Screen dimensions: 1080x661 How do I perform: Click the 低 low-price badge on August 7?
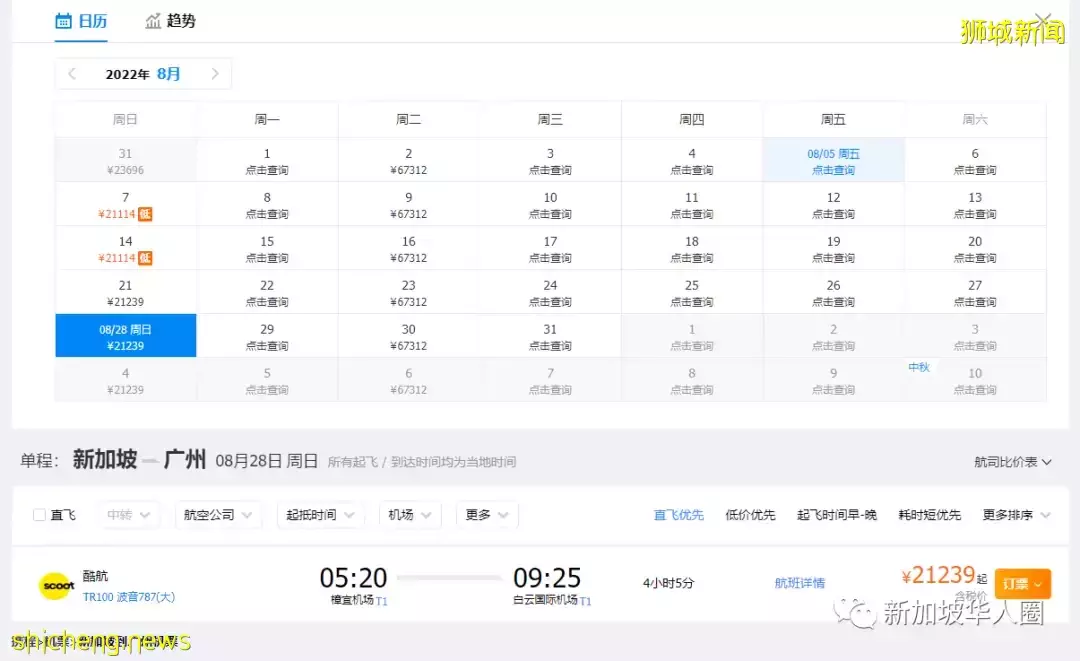pyautogui.click(x=143, y=213)
